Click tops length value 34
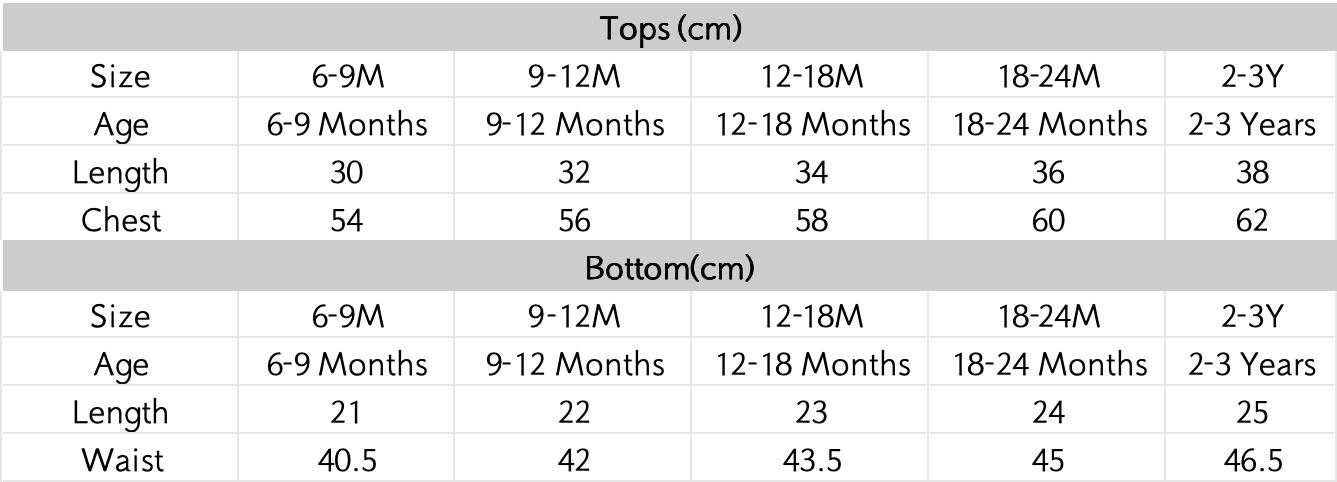Image resolution: width=1337 pixels, height=482 pixels. coord(812,172)
